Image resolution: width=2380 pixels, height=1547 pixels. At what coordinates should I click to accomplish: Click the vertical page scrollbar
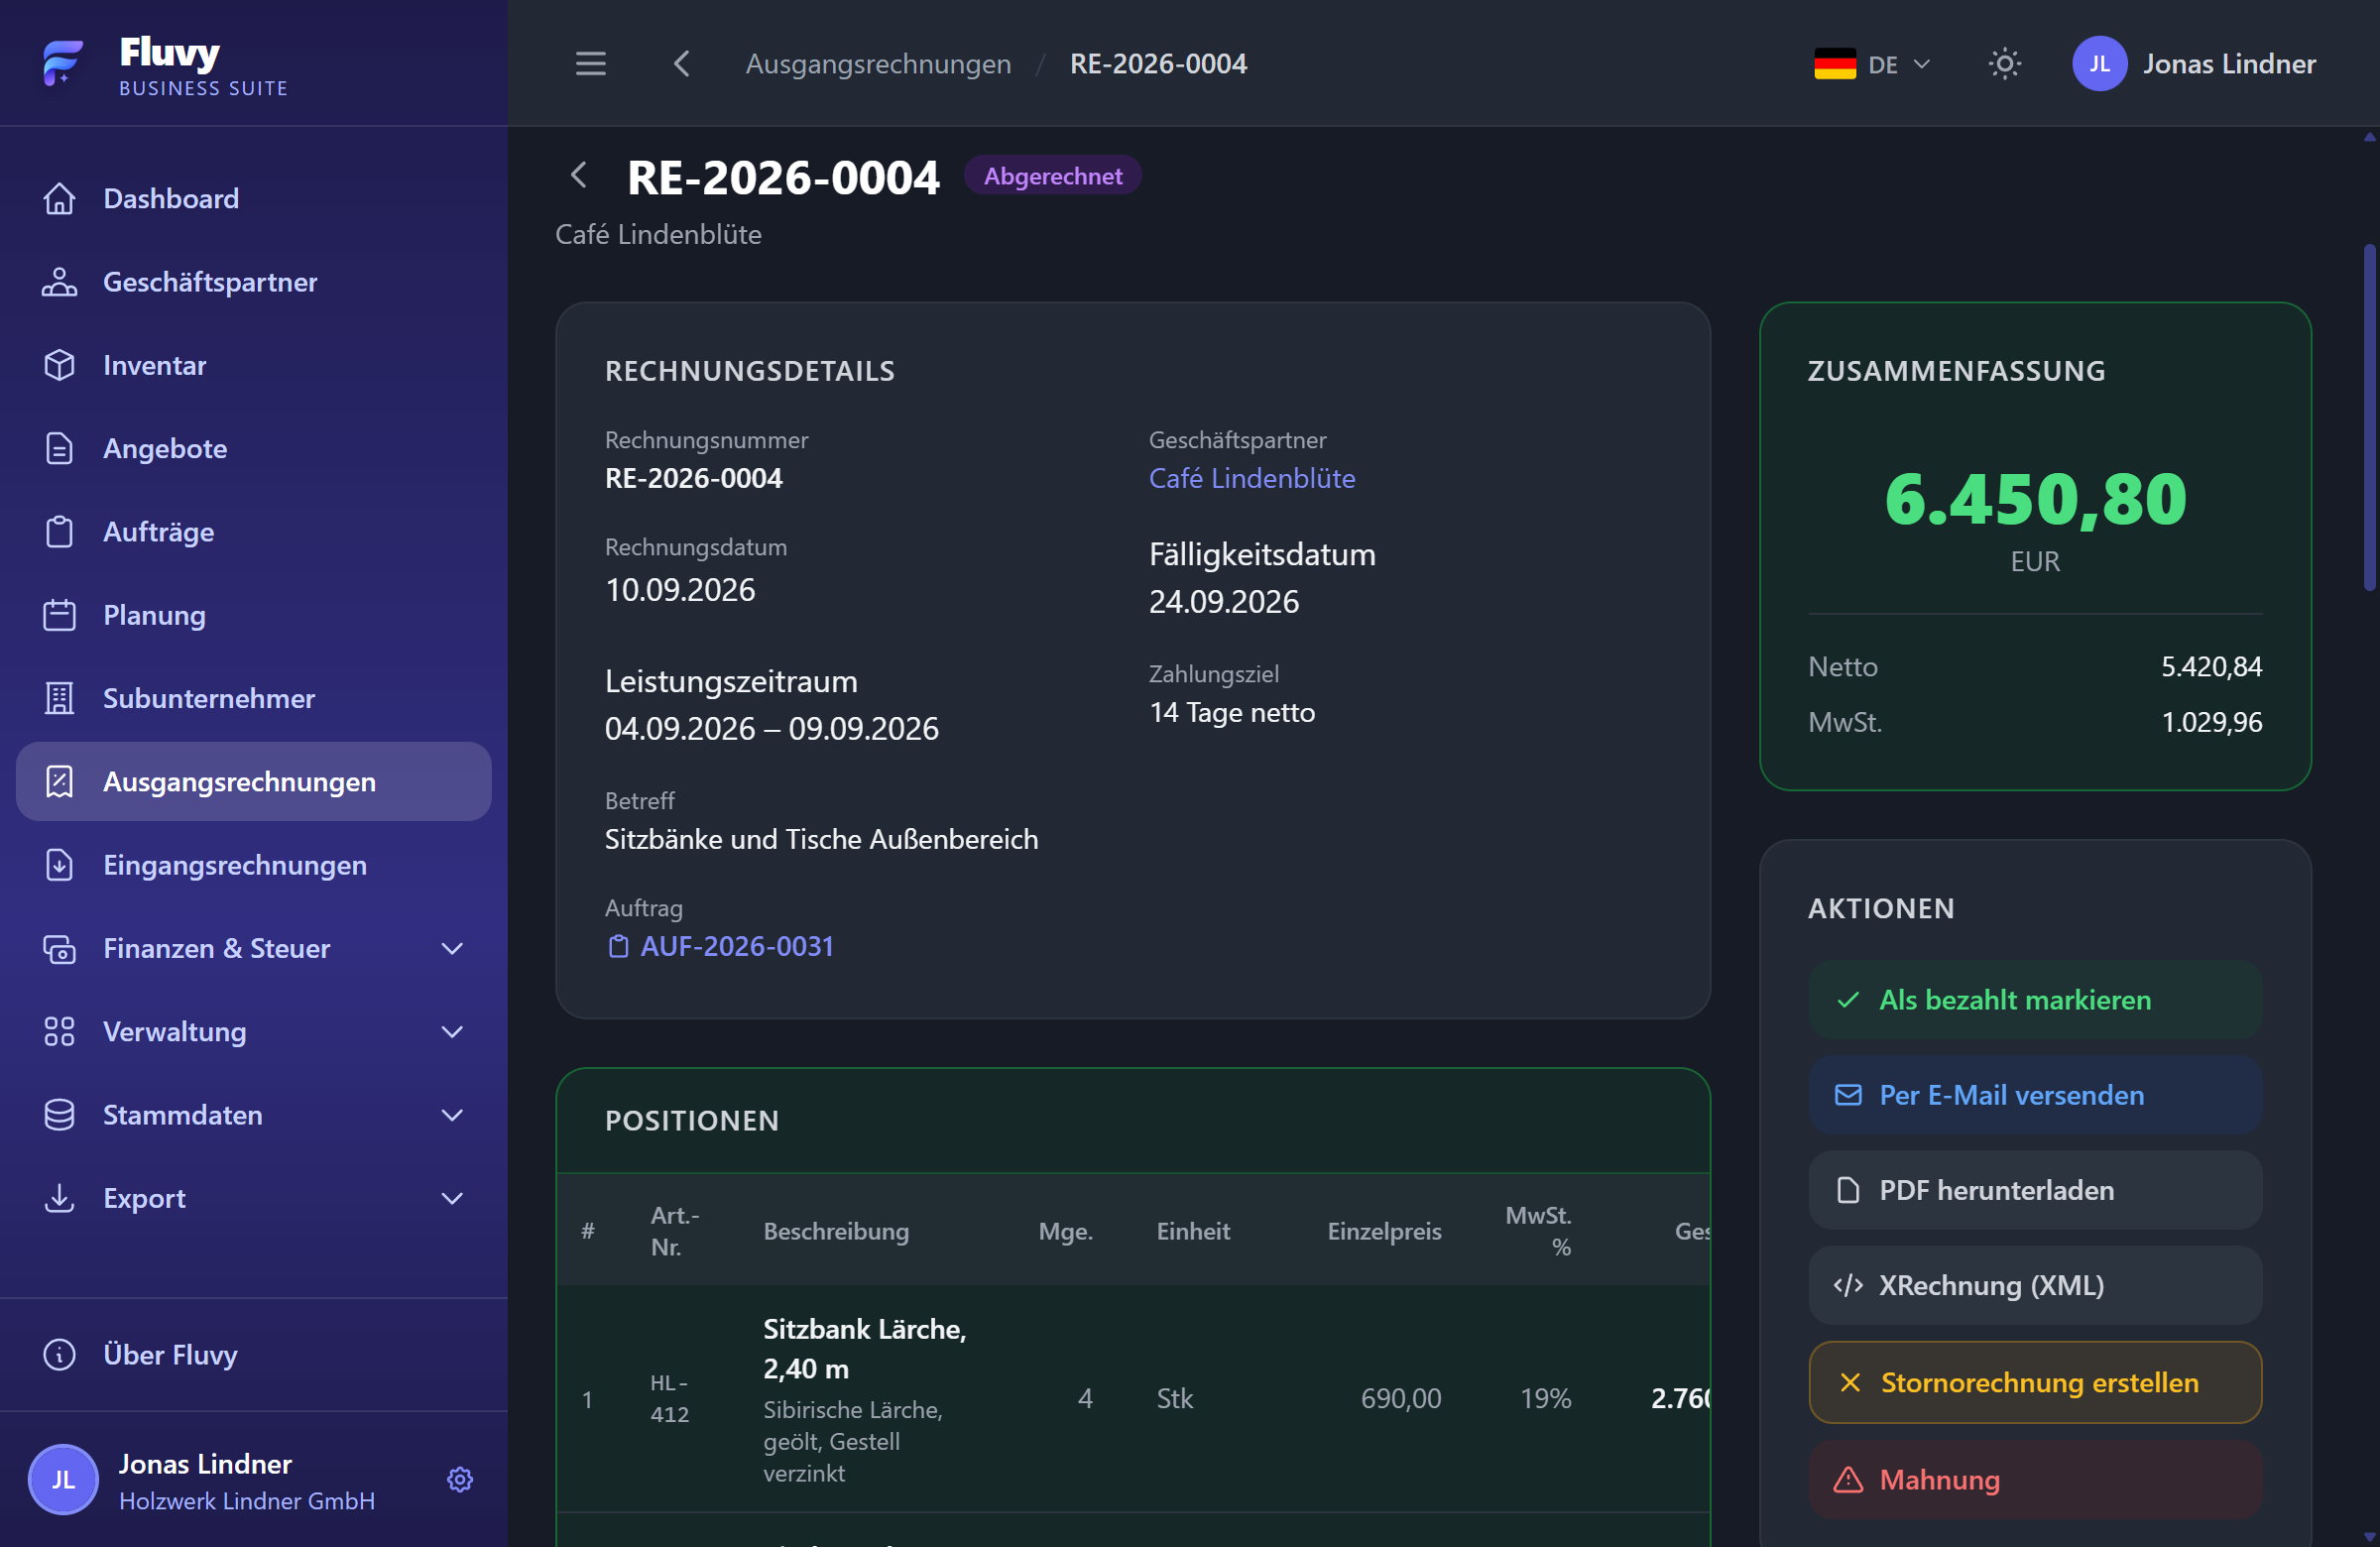pyautogui.click(x=2370, y=418)
